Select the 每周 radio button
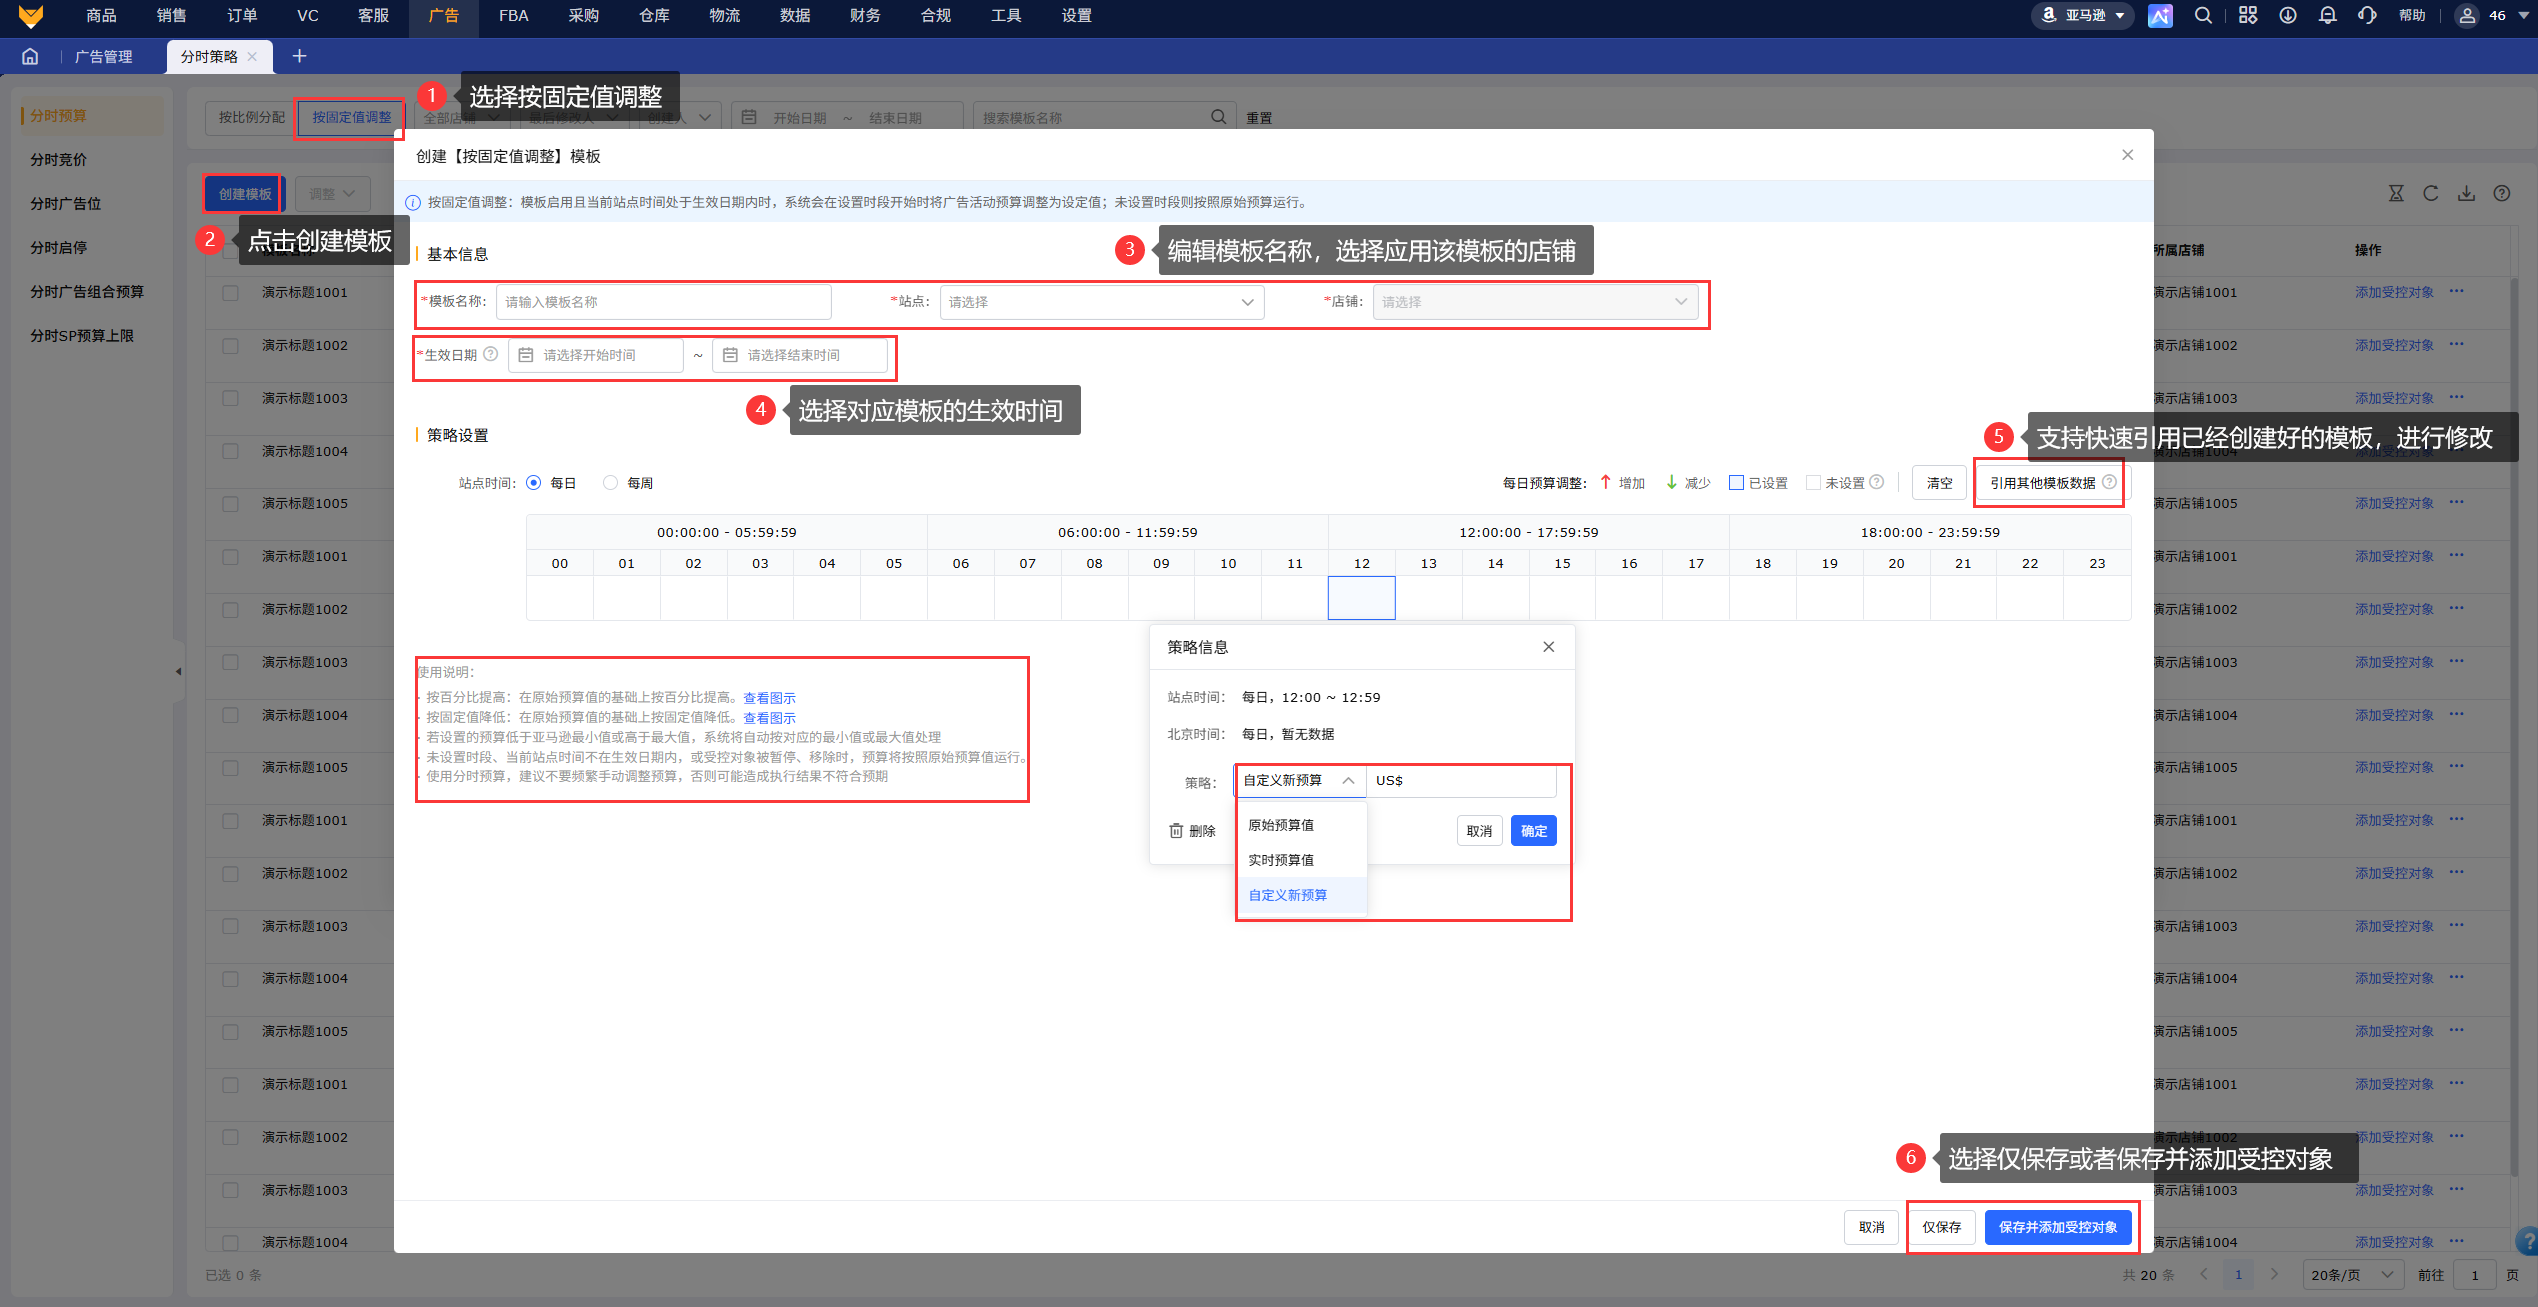2538x1307 pixels. [x=610, y=483]
